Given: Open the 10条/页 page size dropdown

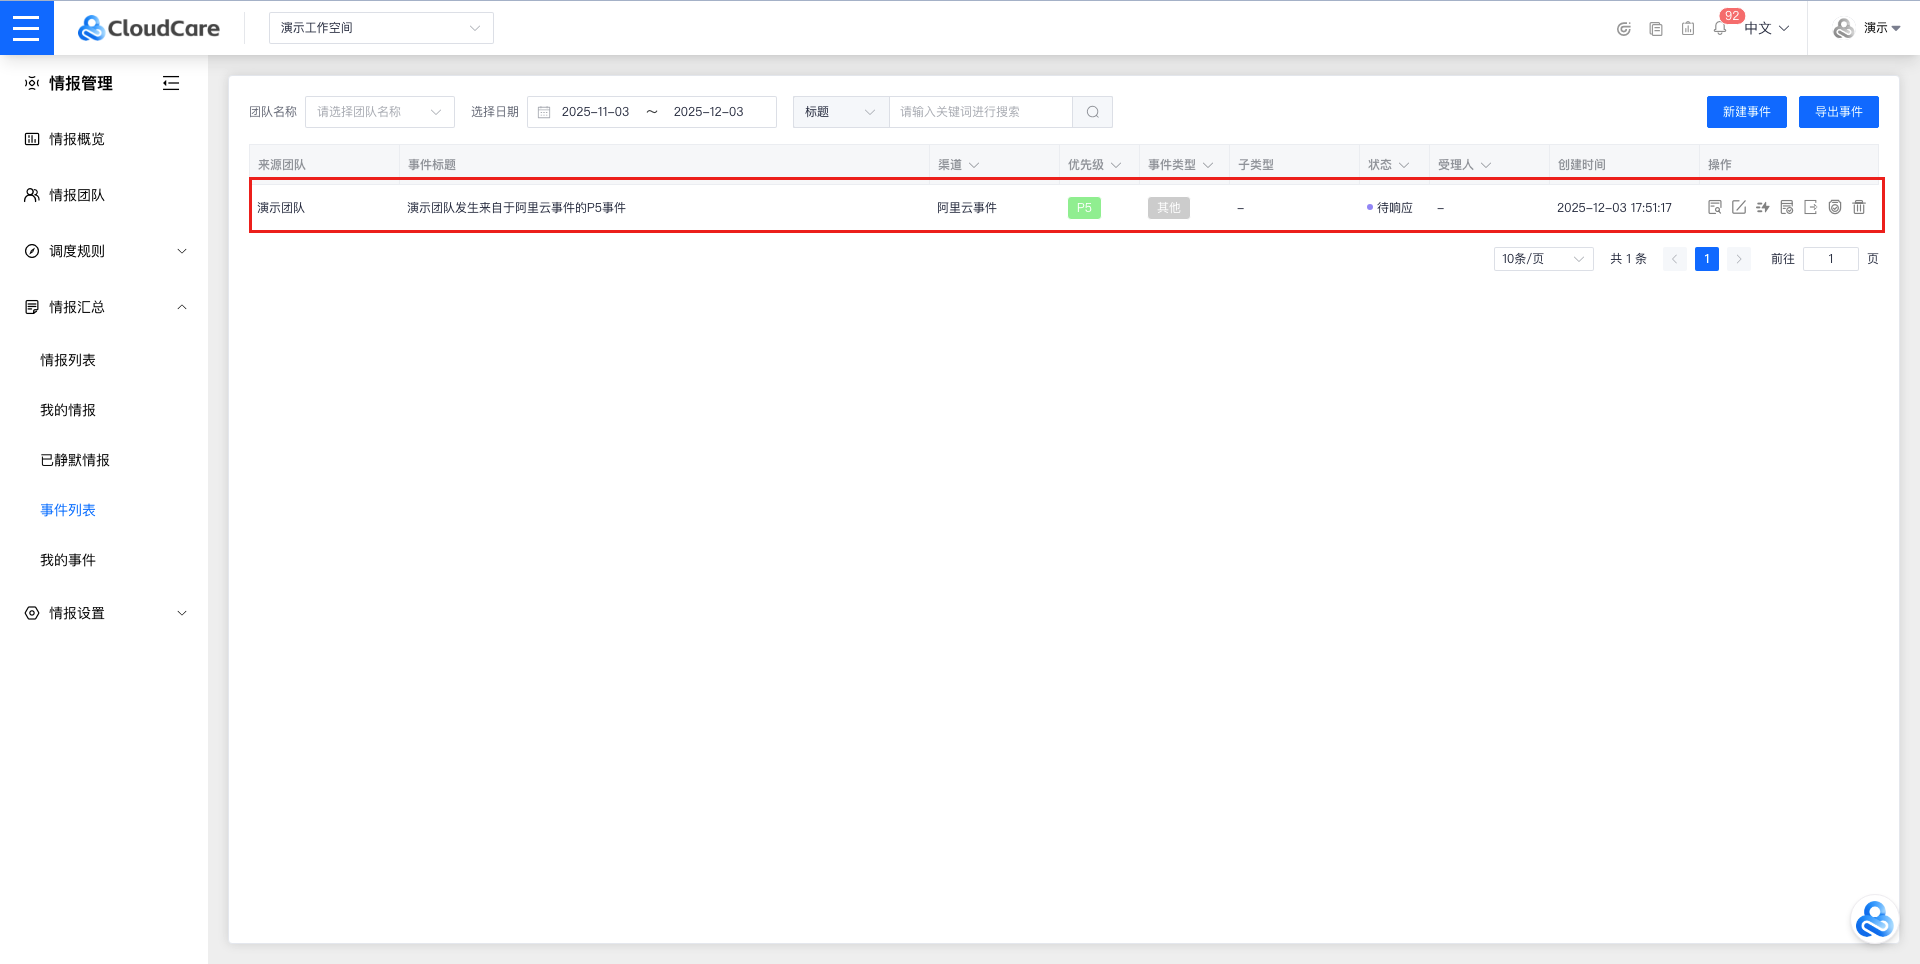Looking at the screenshot, I should point(1542,259).
